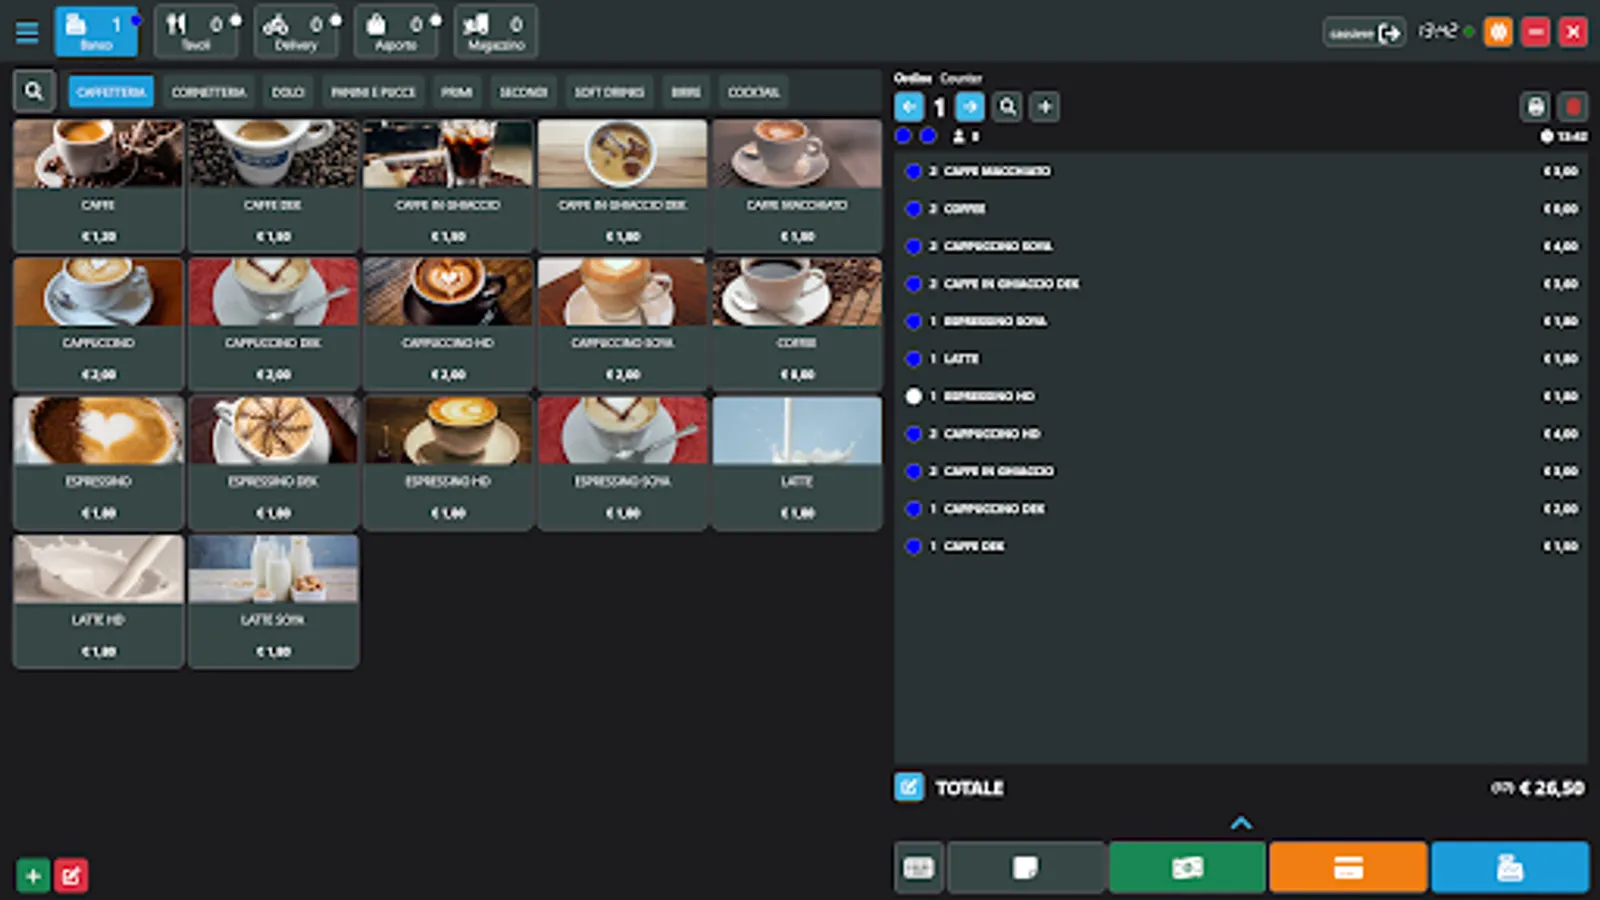Click the TOTALE label
This screenshot has width=1600, height=900.
[x=969, y=788]
